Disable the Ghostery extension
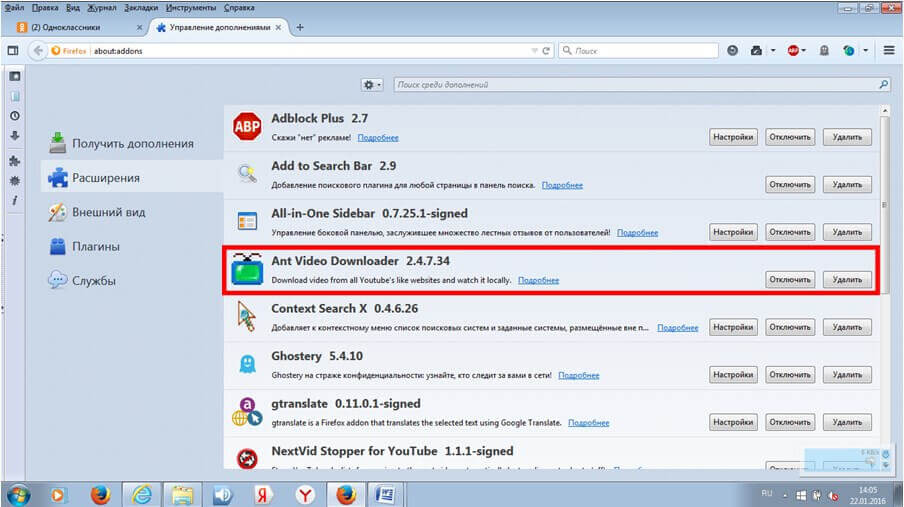Image resolution: width=904 pixels, height=507 pixels. pyautogui.click(x=790, y=375)
